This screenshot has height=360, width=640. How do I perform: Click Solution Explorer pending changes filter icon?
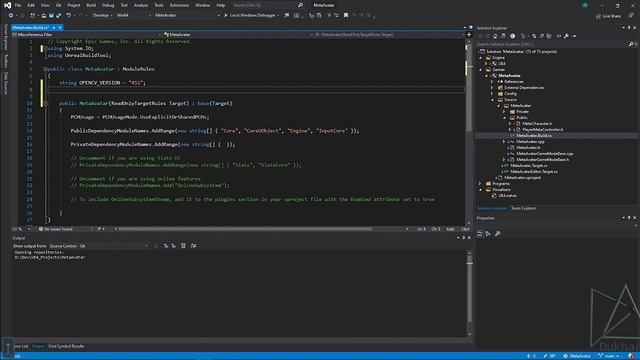(513, 36)
